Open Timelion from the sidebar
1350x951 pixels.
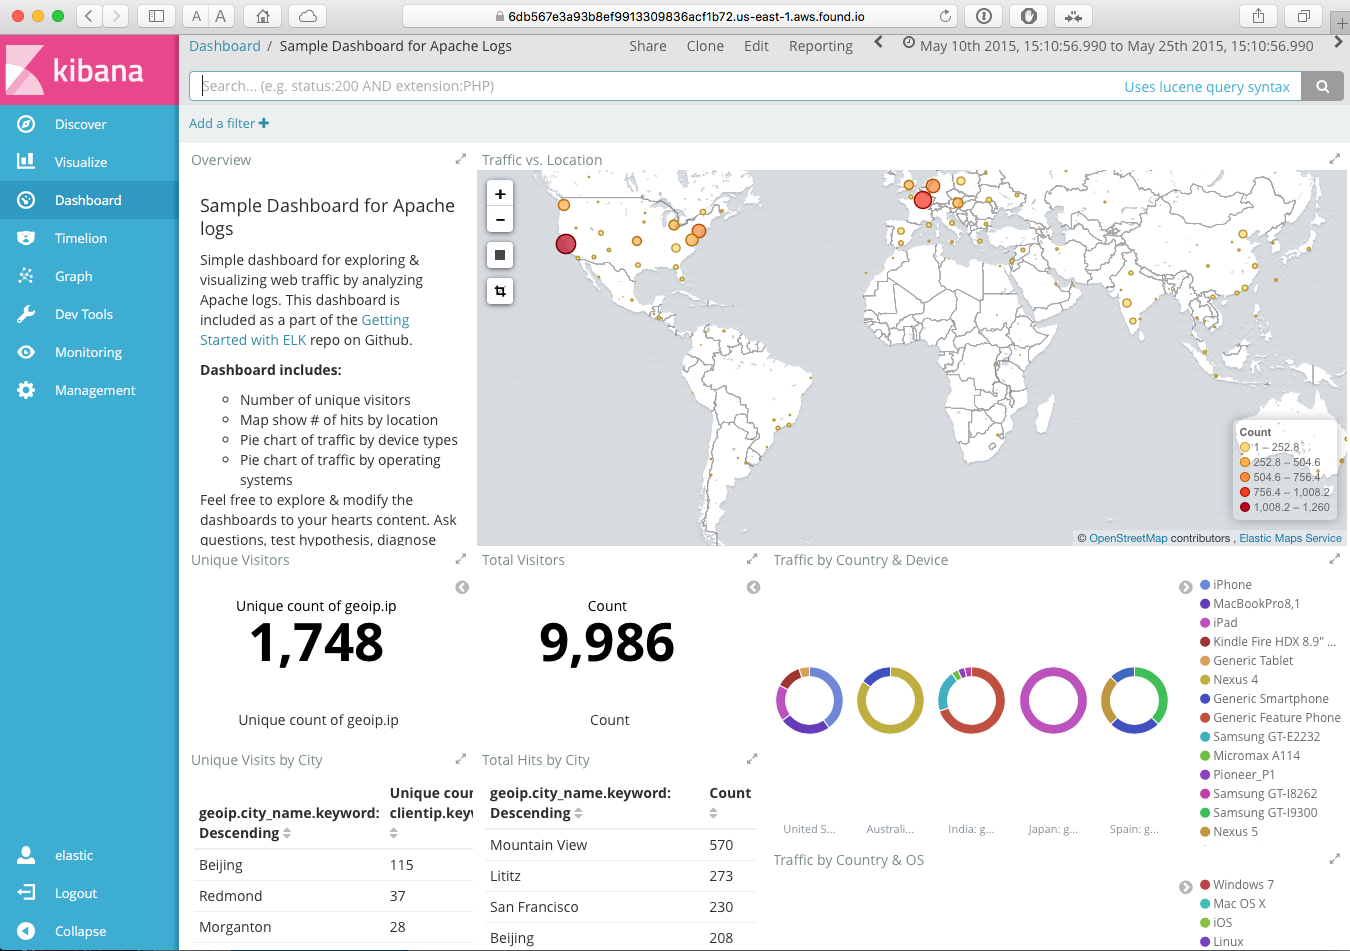coord(80,238)
